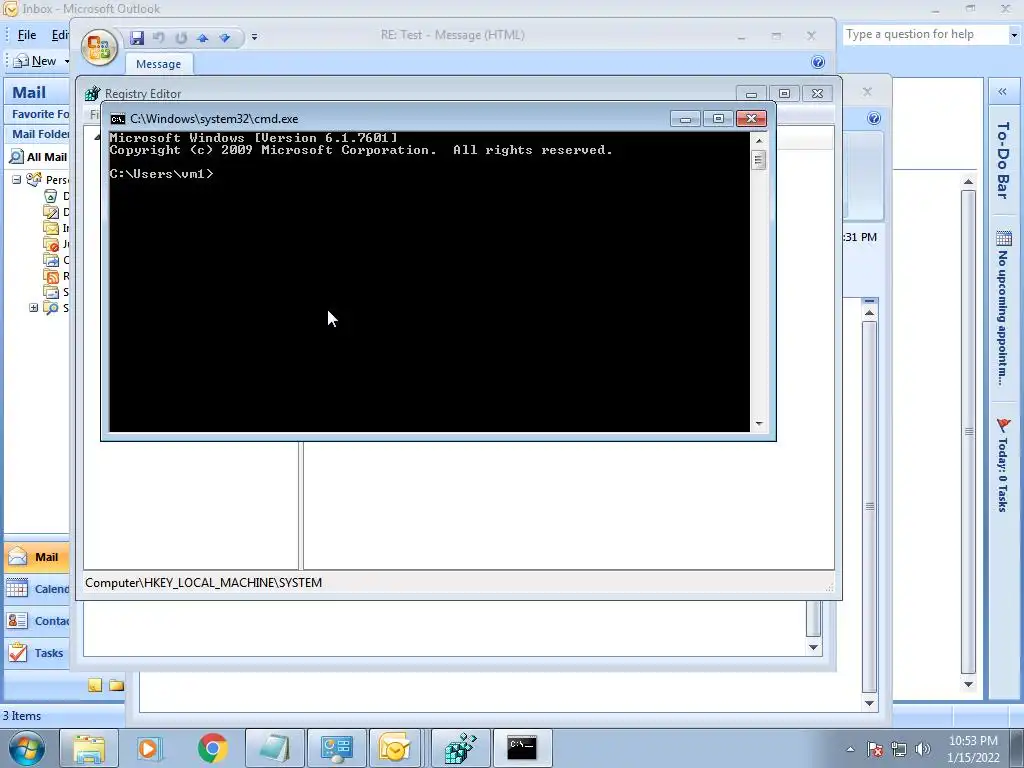Save the message using the floppy icon
The height and width of the screenshot is (768, 1024).
pos(136,38)
